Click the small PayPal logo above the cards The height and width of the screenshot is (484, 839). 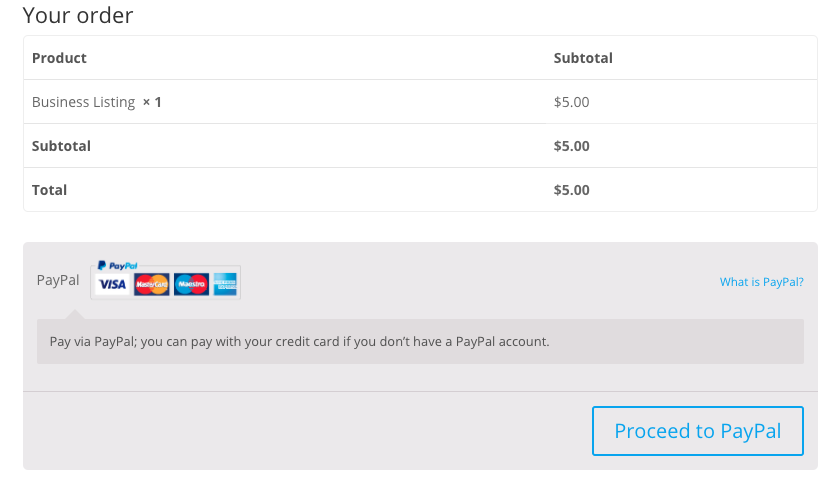pos(117,266)
